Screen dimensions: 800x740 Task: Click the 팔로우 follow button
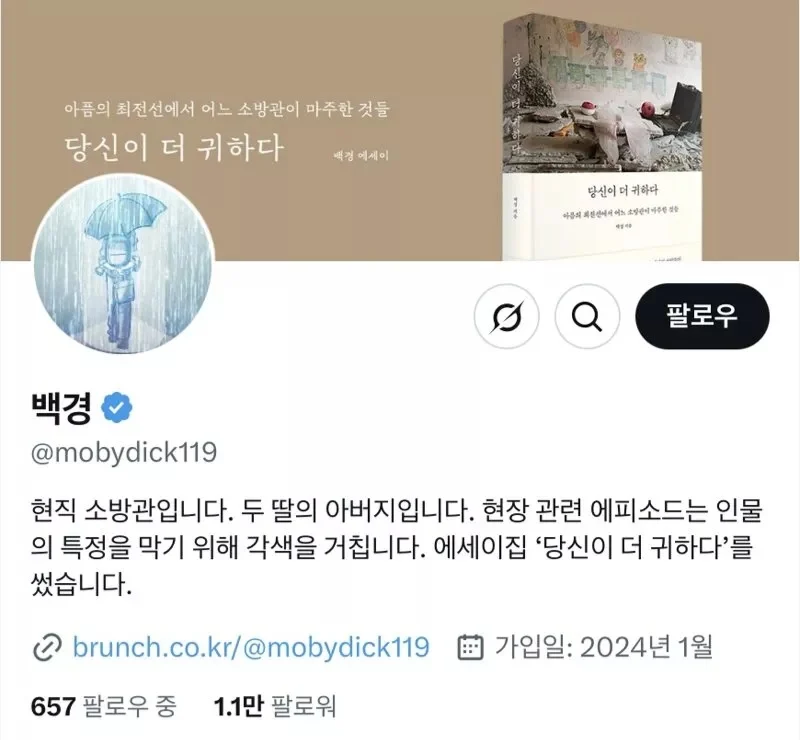coord(702,316)
